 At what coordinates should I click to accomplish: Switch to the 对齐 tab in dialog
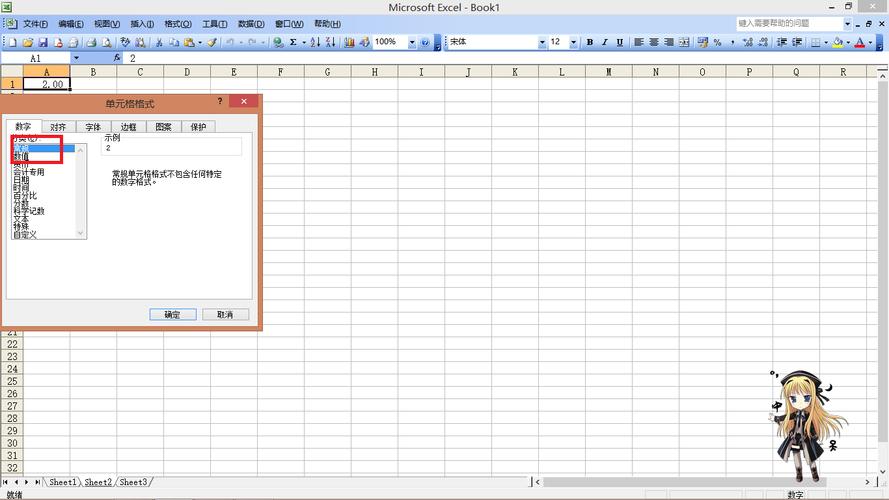[x=58, y=127]
